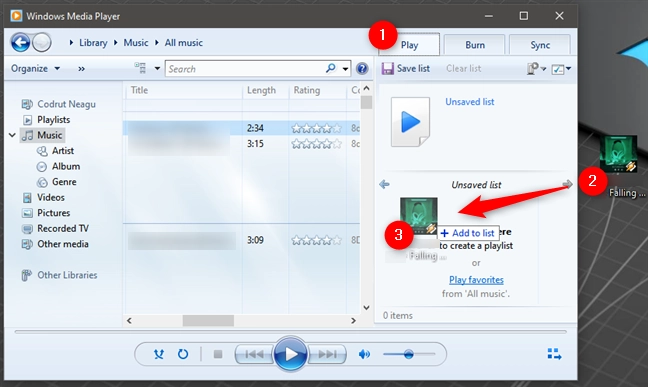Click the large Play button
This screenshot has width=648, height=387.
291,354
